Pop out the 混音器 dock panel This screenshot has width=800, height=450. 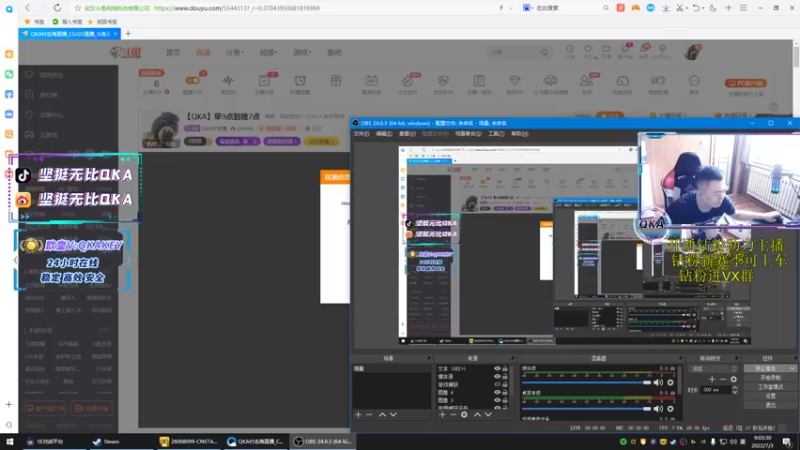[x=681, y=358]
